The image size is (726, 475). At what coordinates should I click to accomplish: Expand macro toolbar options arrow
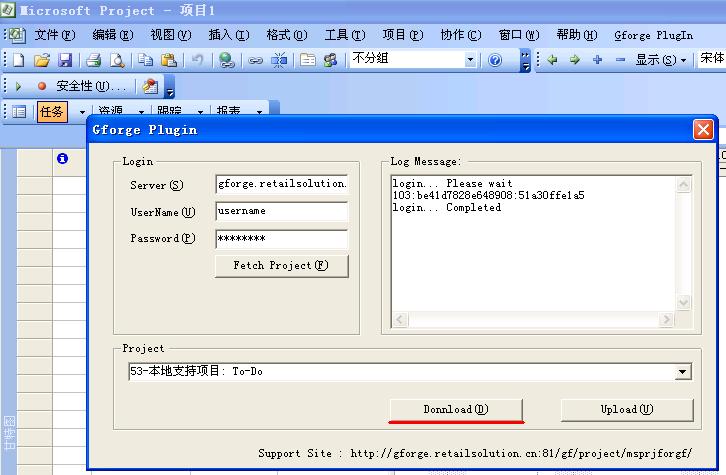(x=170, y=87)
